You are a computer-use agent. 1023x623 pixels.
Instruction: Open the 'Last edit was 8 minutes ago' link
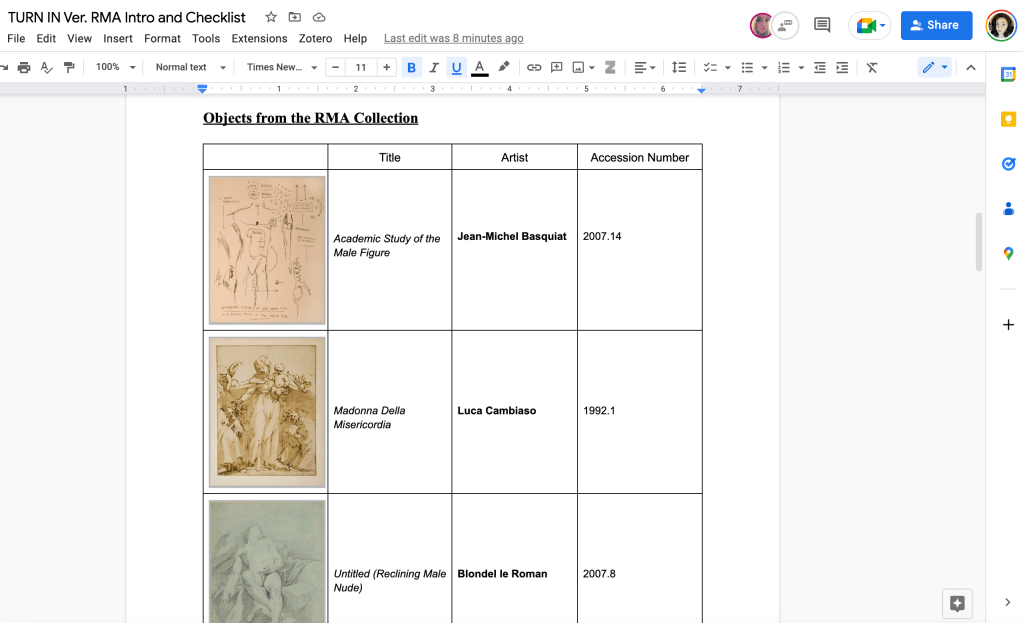(x=453, y=38)
